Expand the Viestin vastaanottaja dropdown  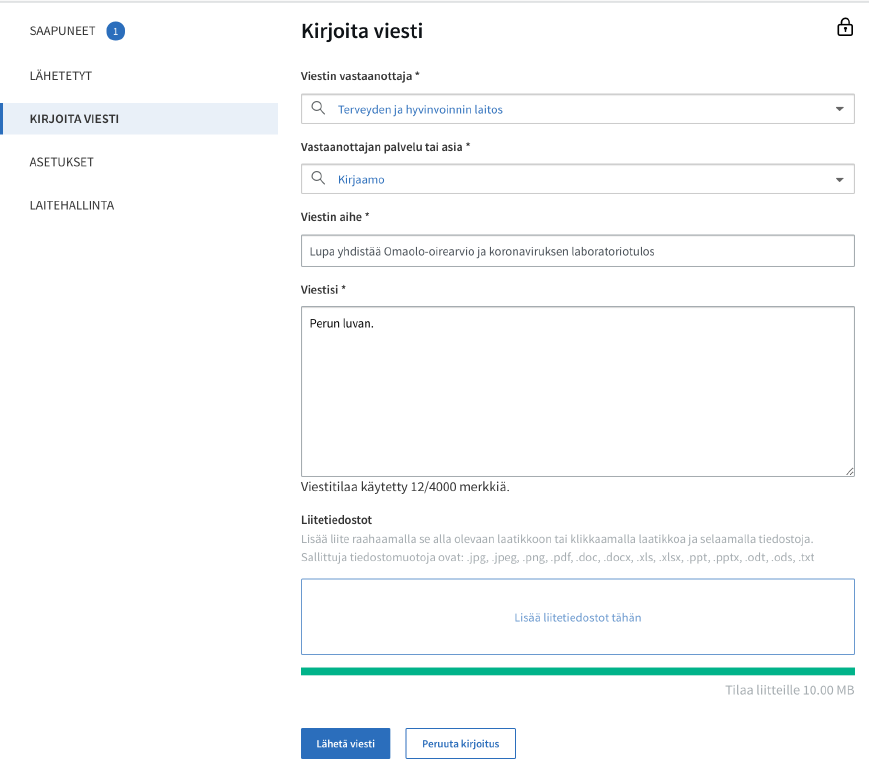pyautogui.click(x=840, y=107)
